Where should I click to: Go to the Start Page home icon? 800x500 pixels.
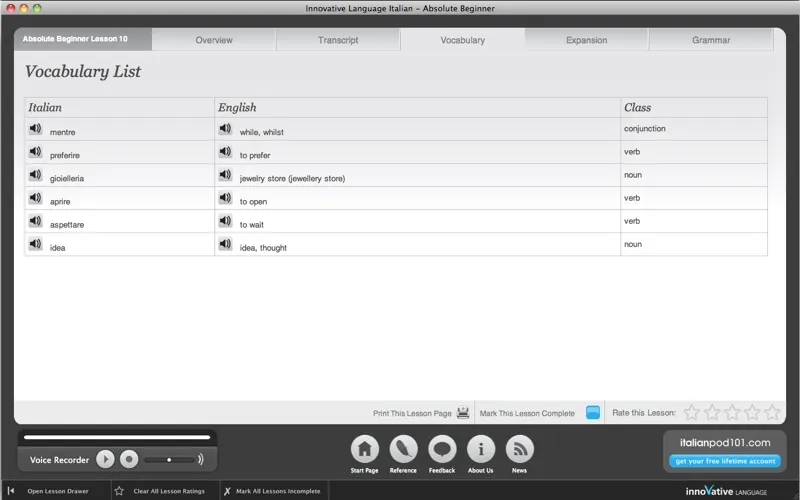(x=364, y=449)
